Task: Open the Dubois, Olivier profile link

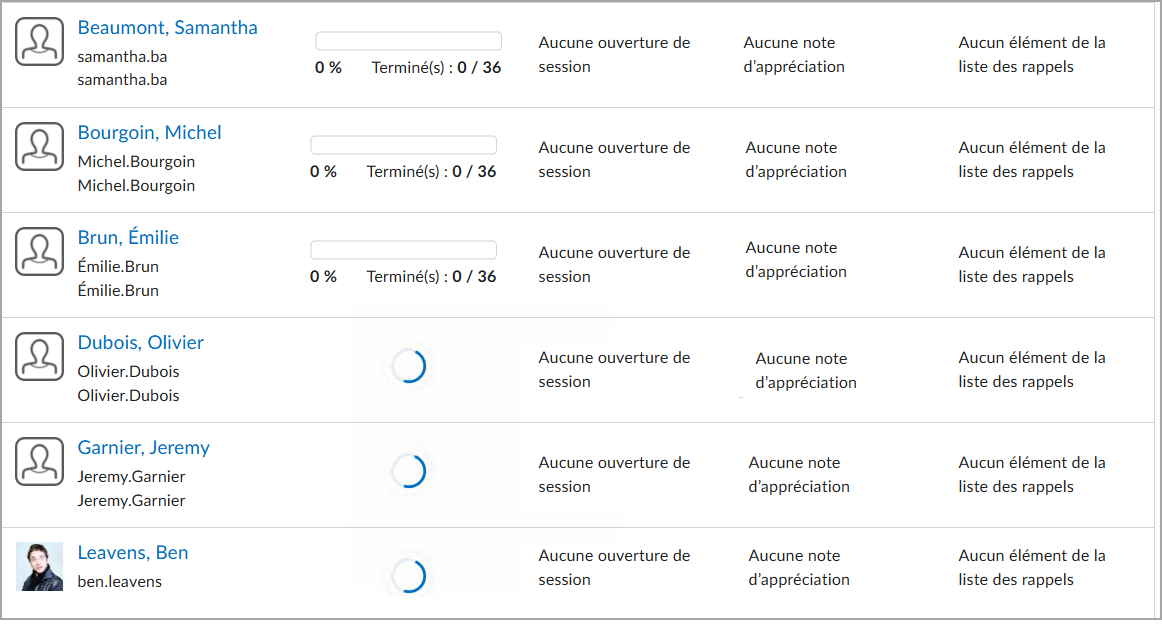Action: pos(140,342)
